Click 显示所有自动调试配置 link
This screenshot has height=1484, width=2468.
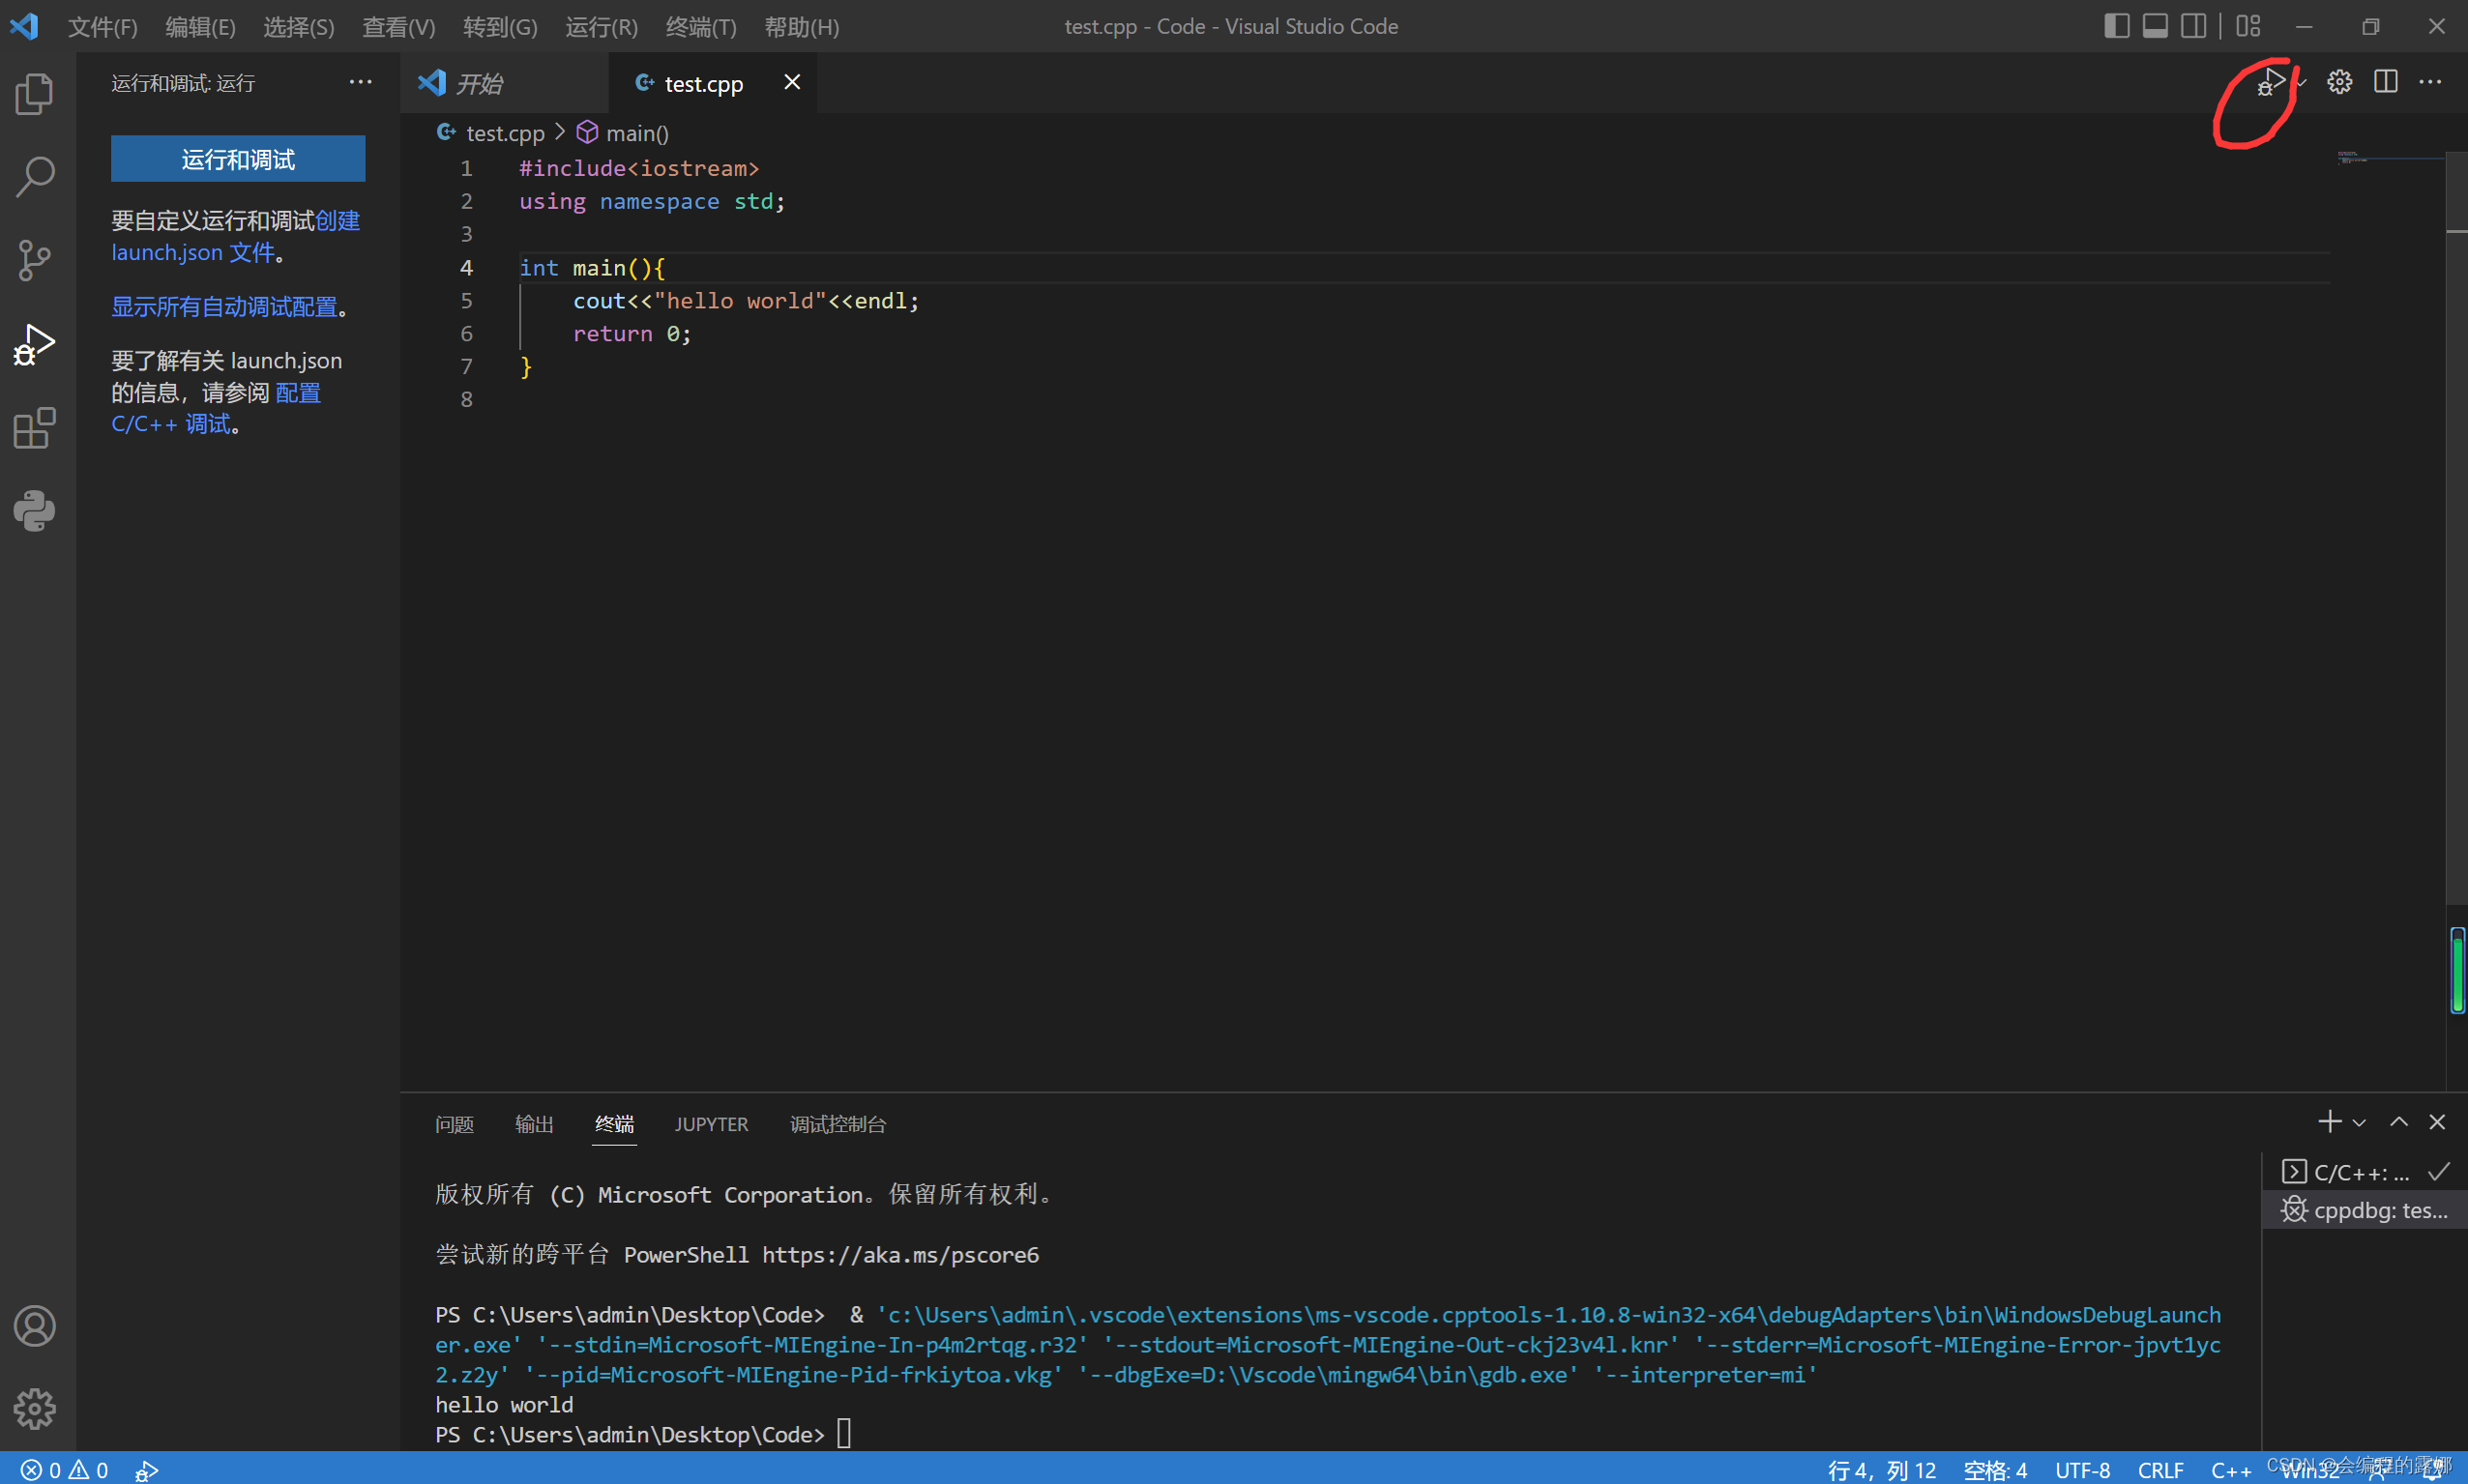[x=224, y=306]
